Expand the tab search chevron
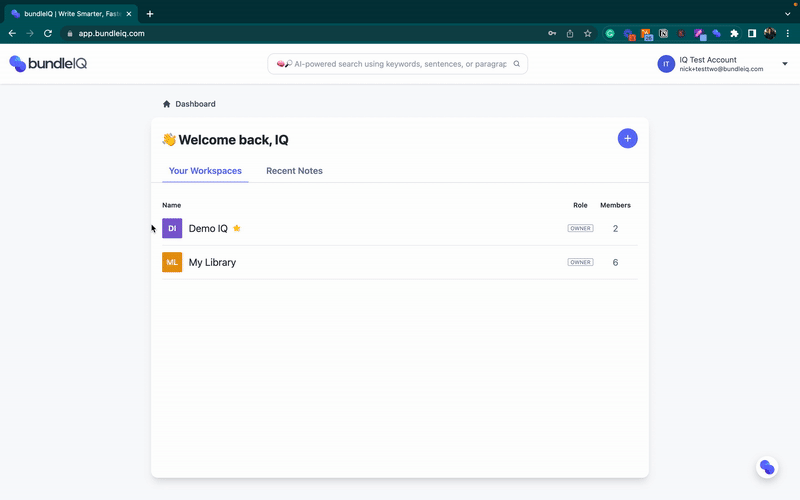 (x=787, y=14)
